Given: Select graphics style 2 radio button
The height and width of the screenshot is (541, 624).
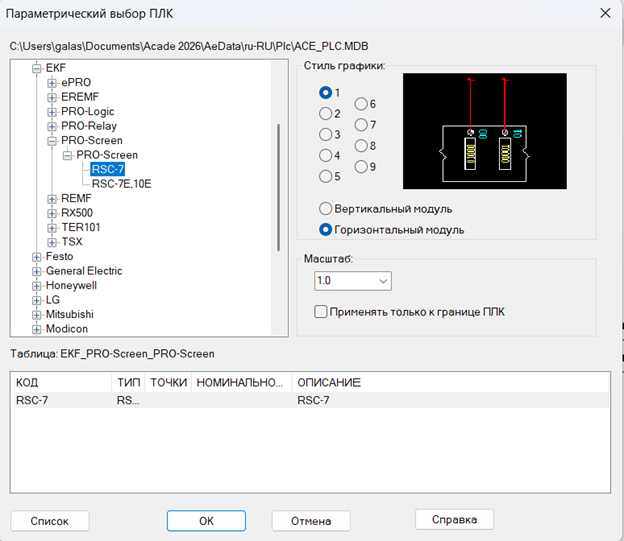Looking at the screenshot, I should click(326, 114).
